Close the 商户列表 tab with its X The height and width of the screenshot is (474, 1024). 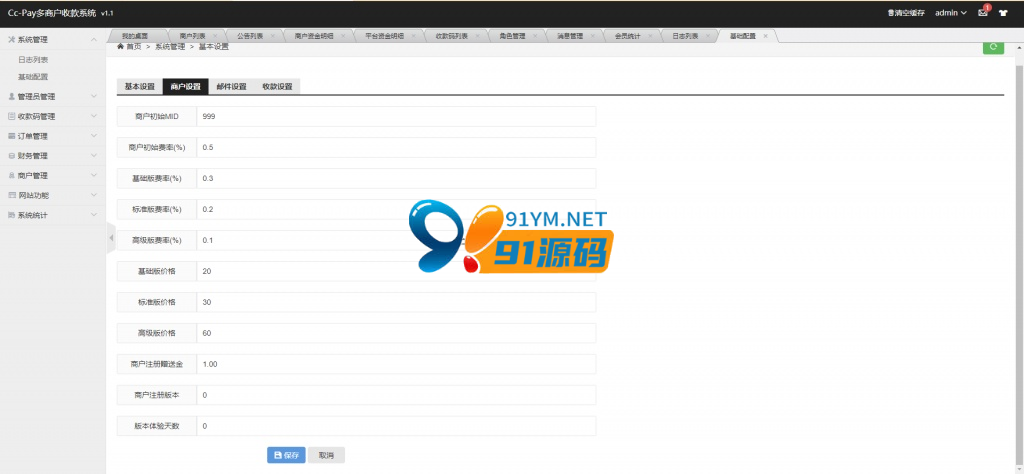215,36
